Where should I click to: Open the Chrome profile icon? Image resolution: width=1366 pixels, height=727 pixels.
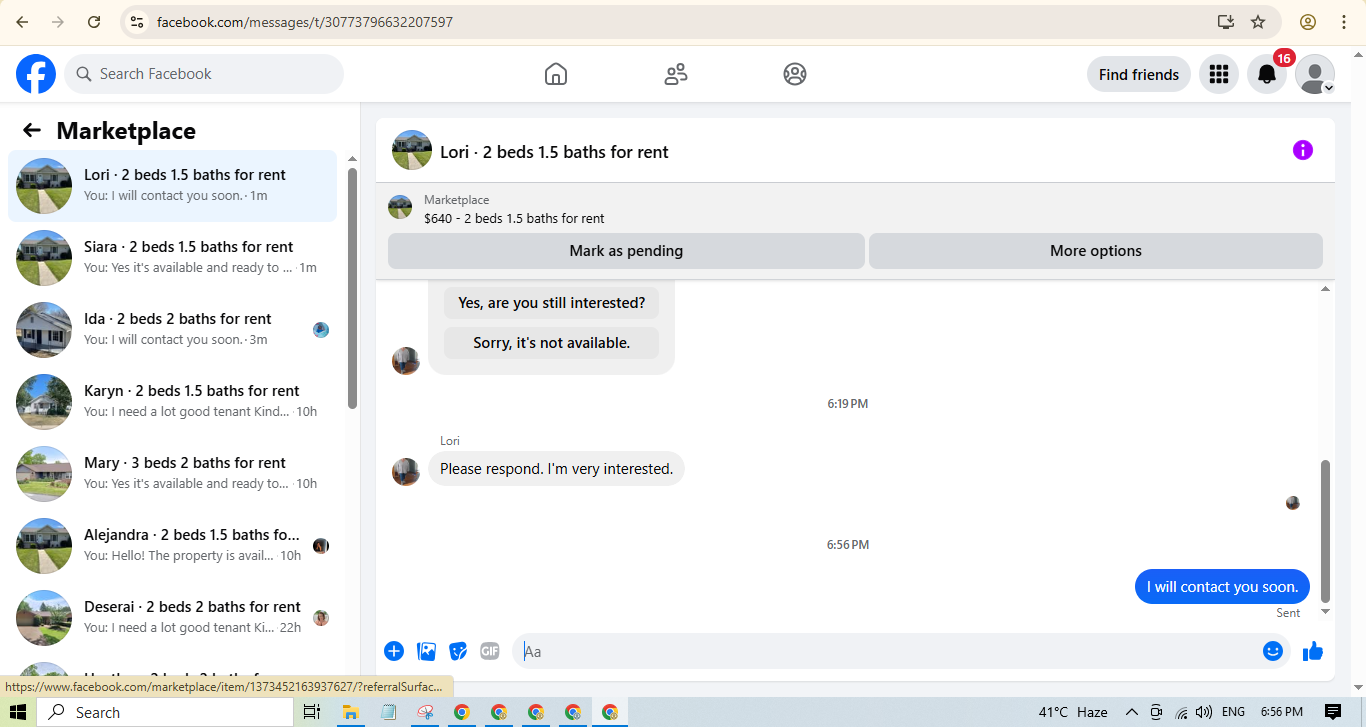(1308, 22)
